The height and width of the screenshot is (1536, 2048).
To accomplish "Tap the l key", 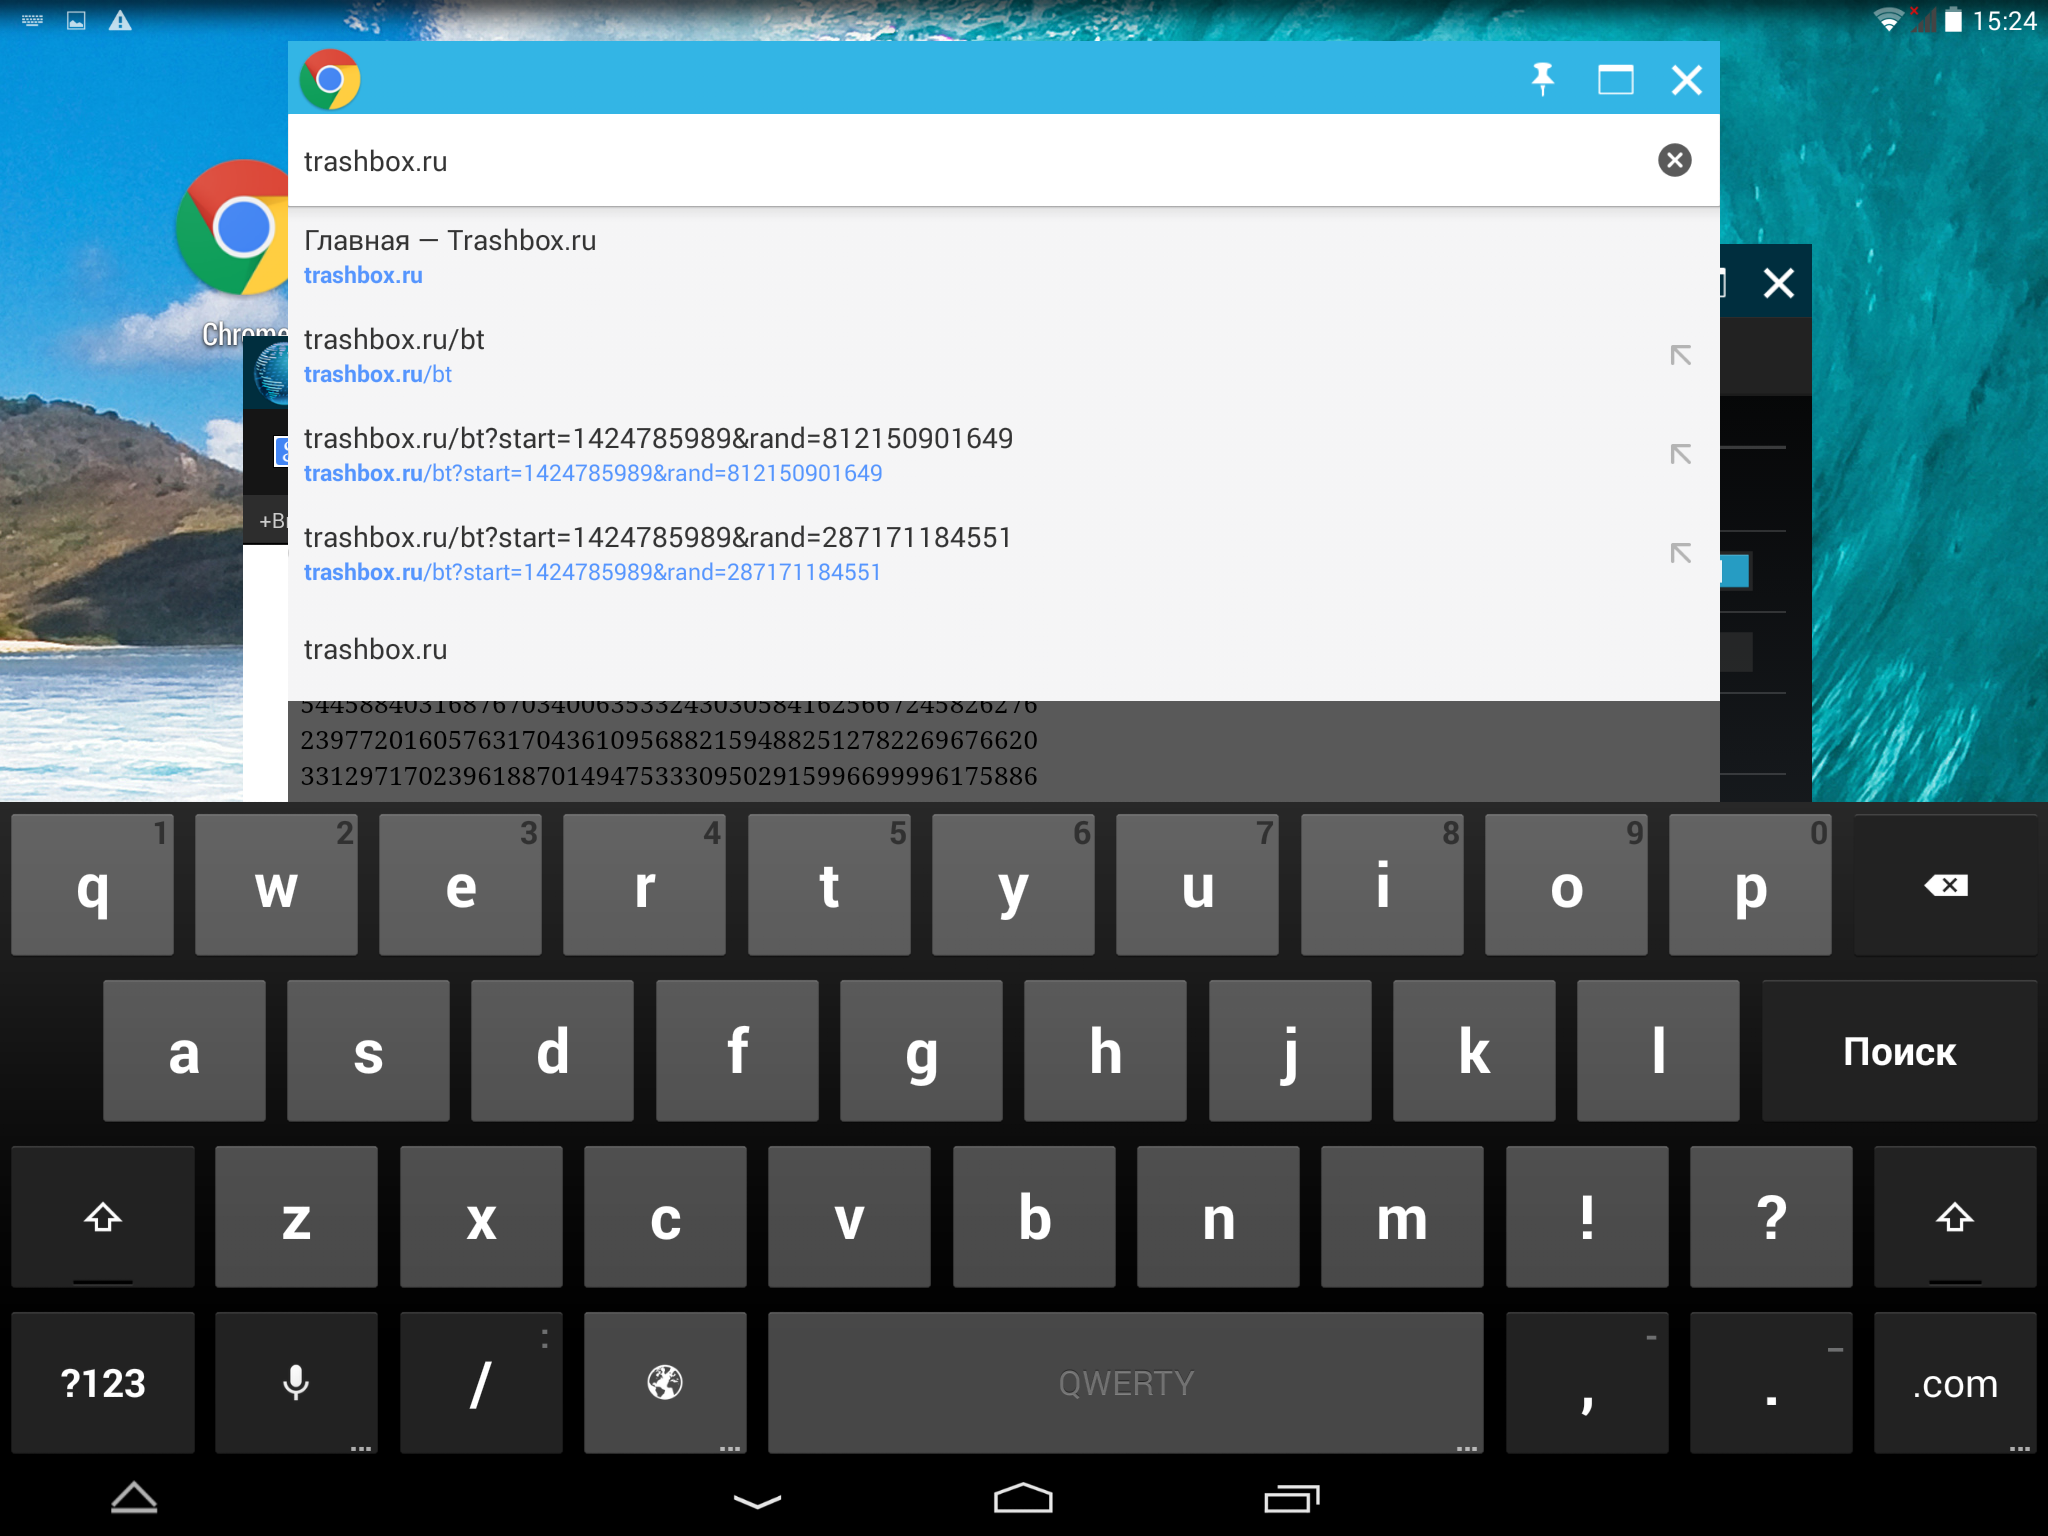I will (x=1658, y=1051).
